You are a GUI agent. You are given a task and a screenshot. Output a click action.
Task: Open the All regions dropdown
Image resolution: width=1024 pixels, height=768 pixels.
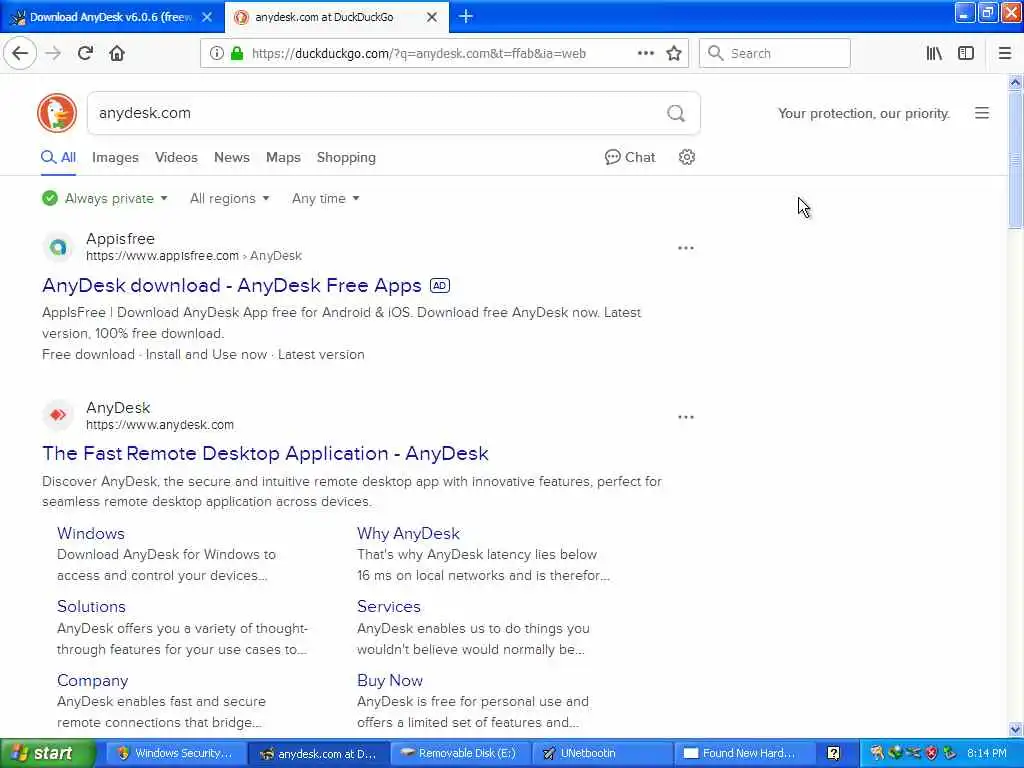click(229, 198)
